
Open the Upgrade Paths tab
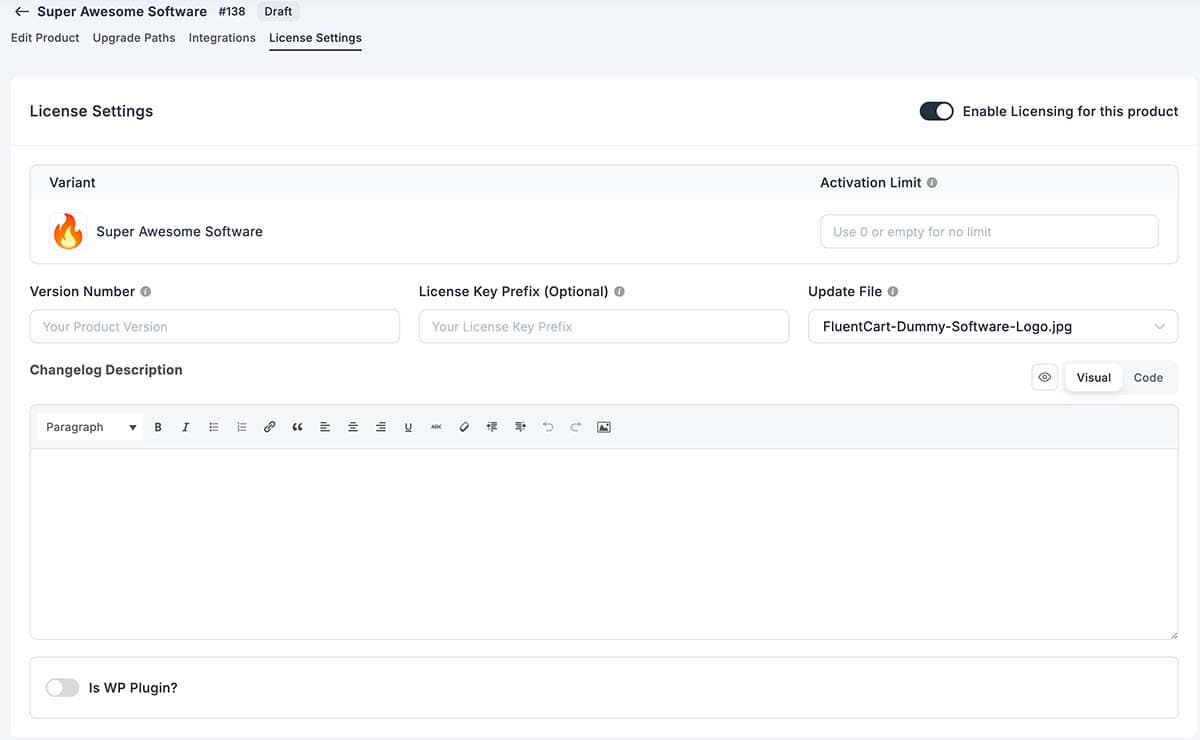coord(134,37)
